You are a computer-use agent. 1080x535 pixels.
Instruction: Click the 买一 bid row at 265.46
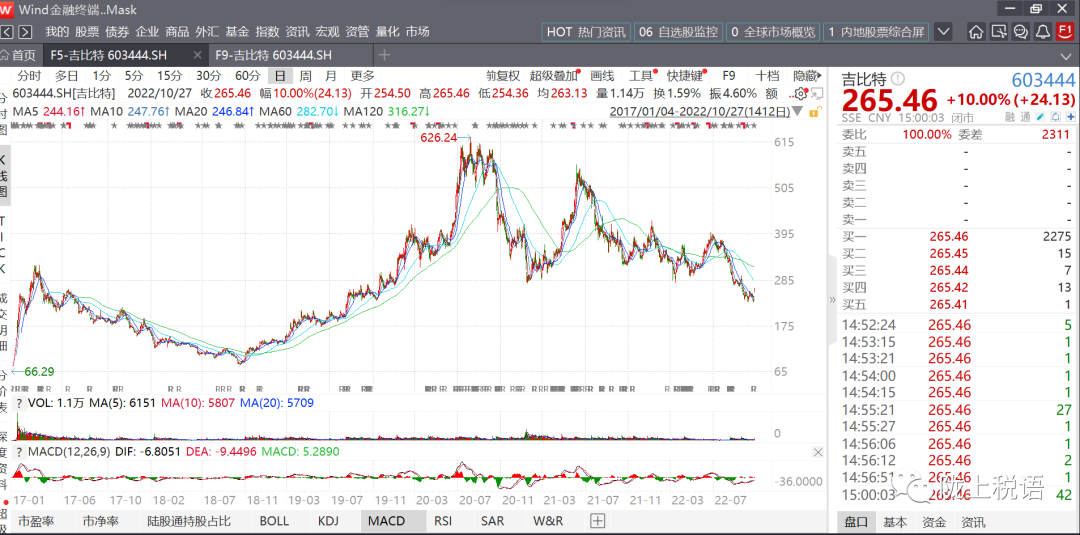(x=957, y=237)
